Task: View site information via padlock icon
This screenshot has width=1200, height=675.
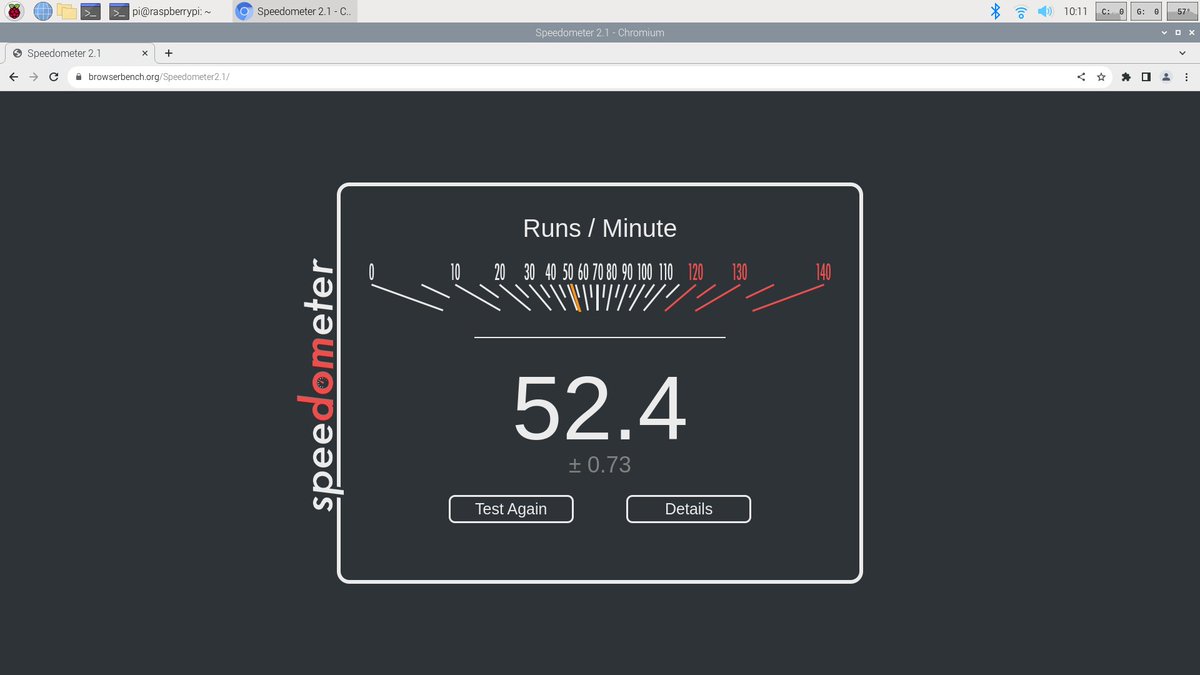Action: coord(78,76)
